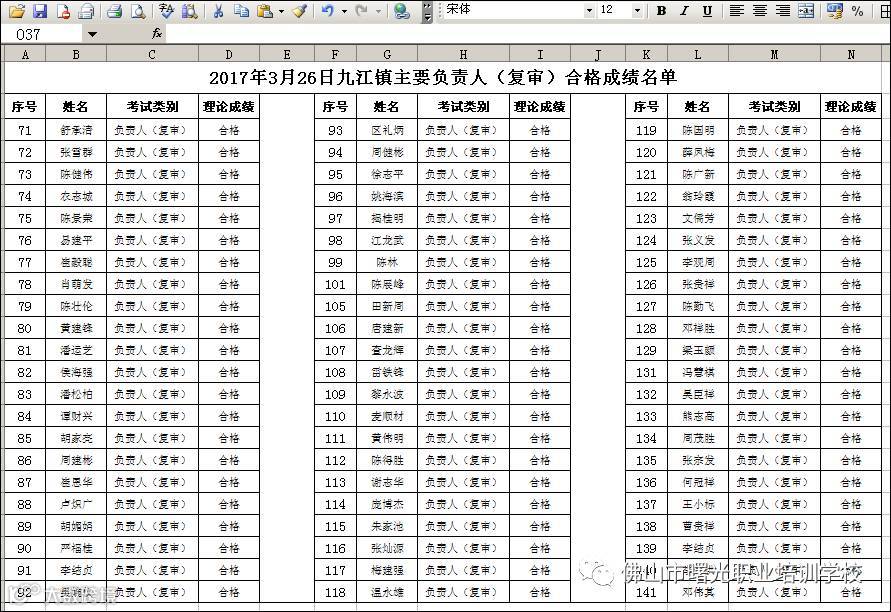Save the workbook using the floppy disk icon
The image size is (891, 612).
click(40, 10)
